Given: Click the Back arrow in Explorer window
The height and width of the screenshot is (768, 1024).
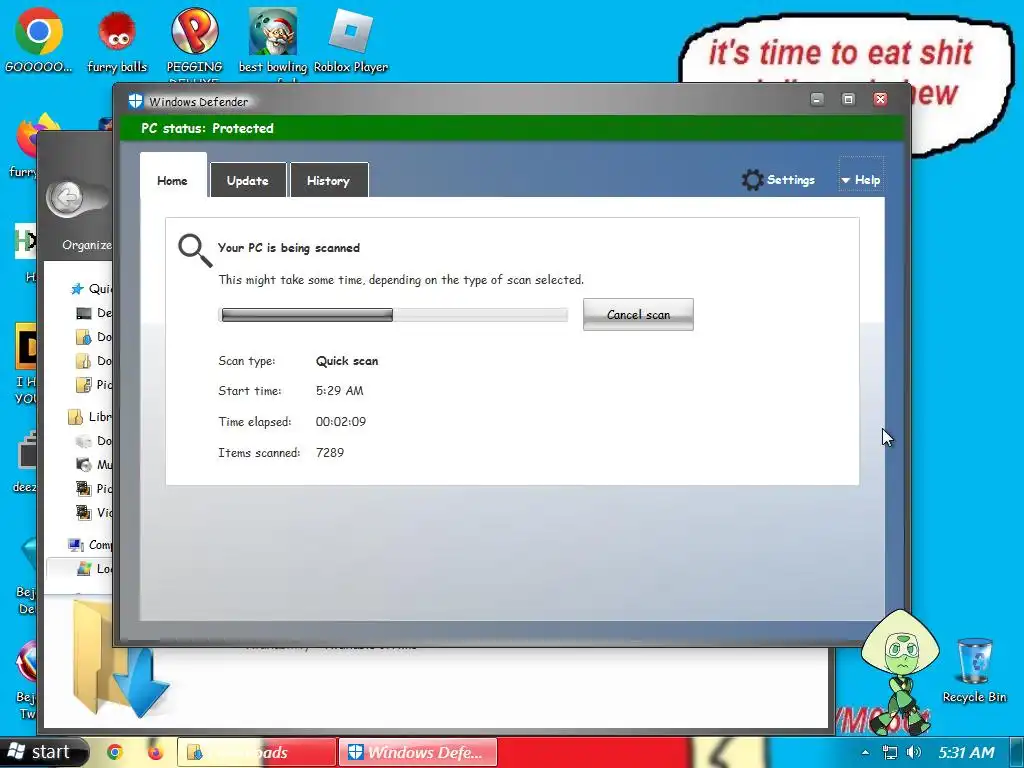Looking at the screenshot, I should pyautogui.click(x=67, y=197).
